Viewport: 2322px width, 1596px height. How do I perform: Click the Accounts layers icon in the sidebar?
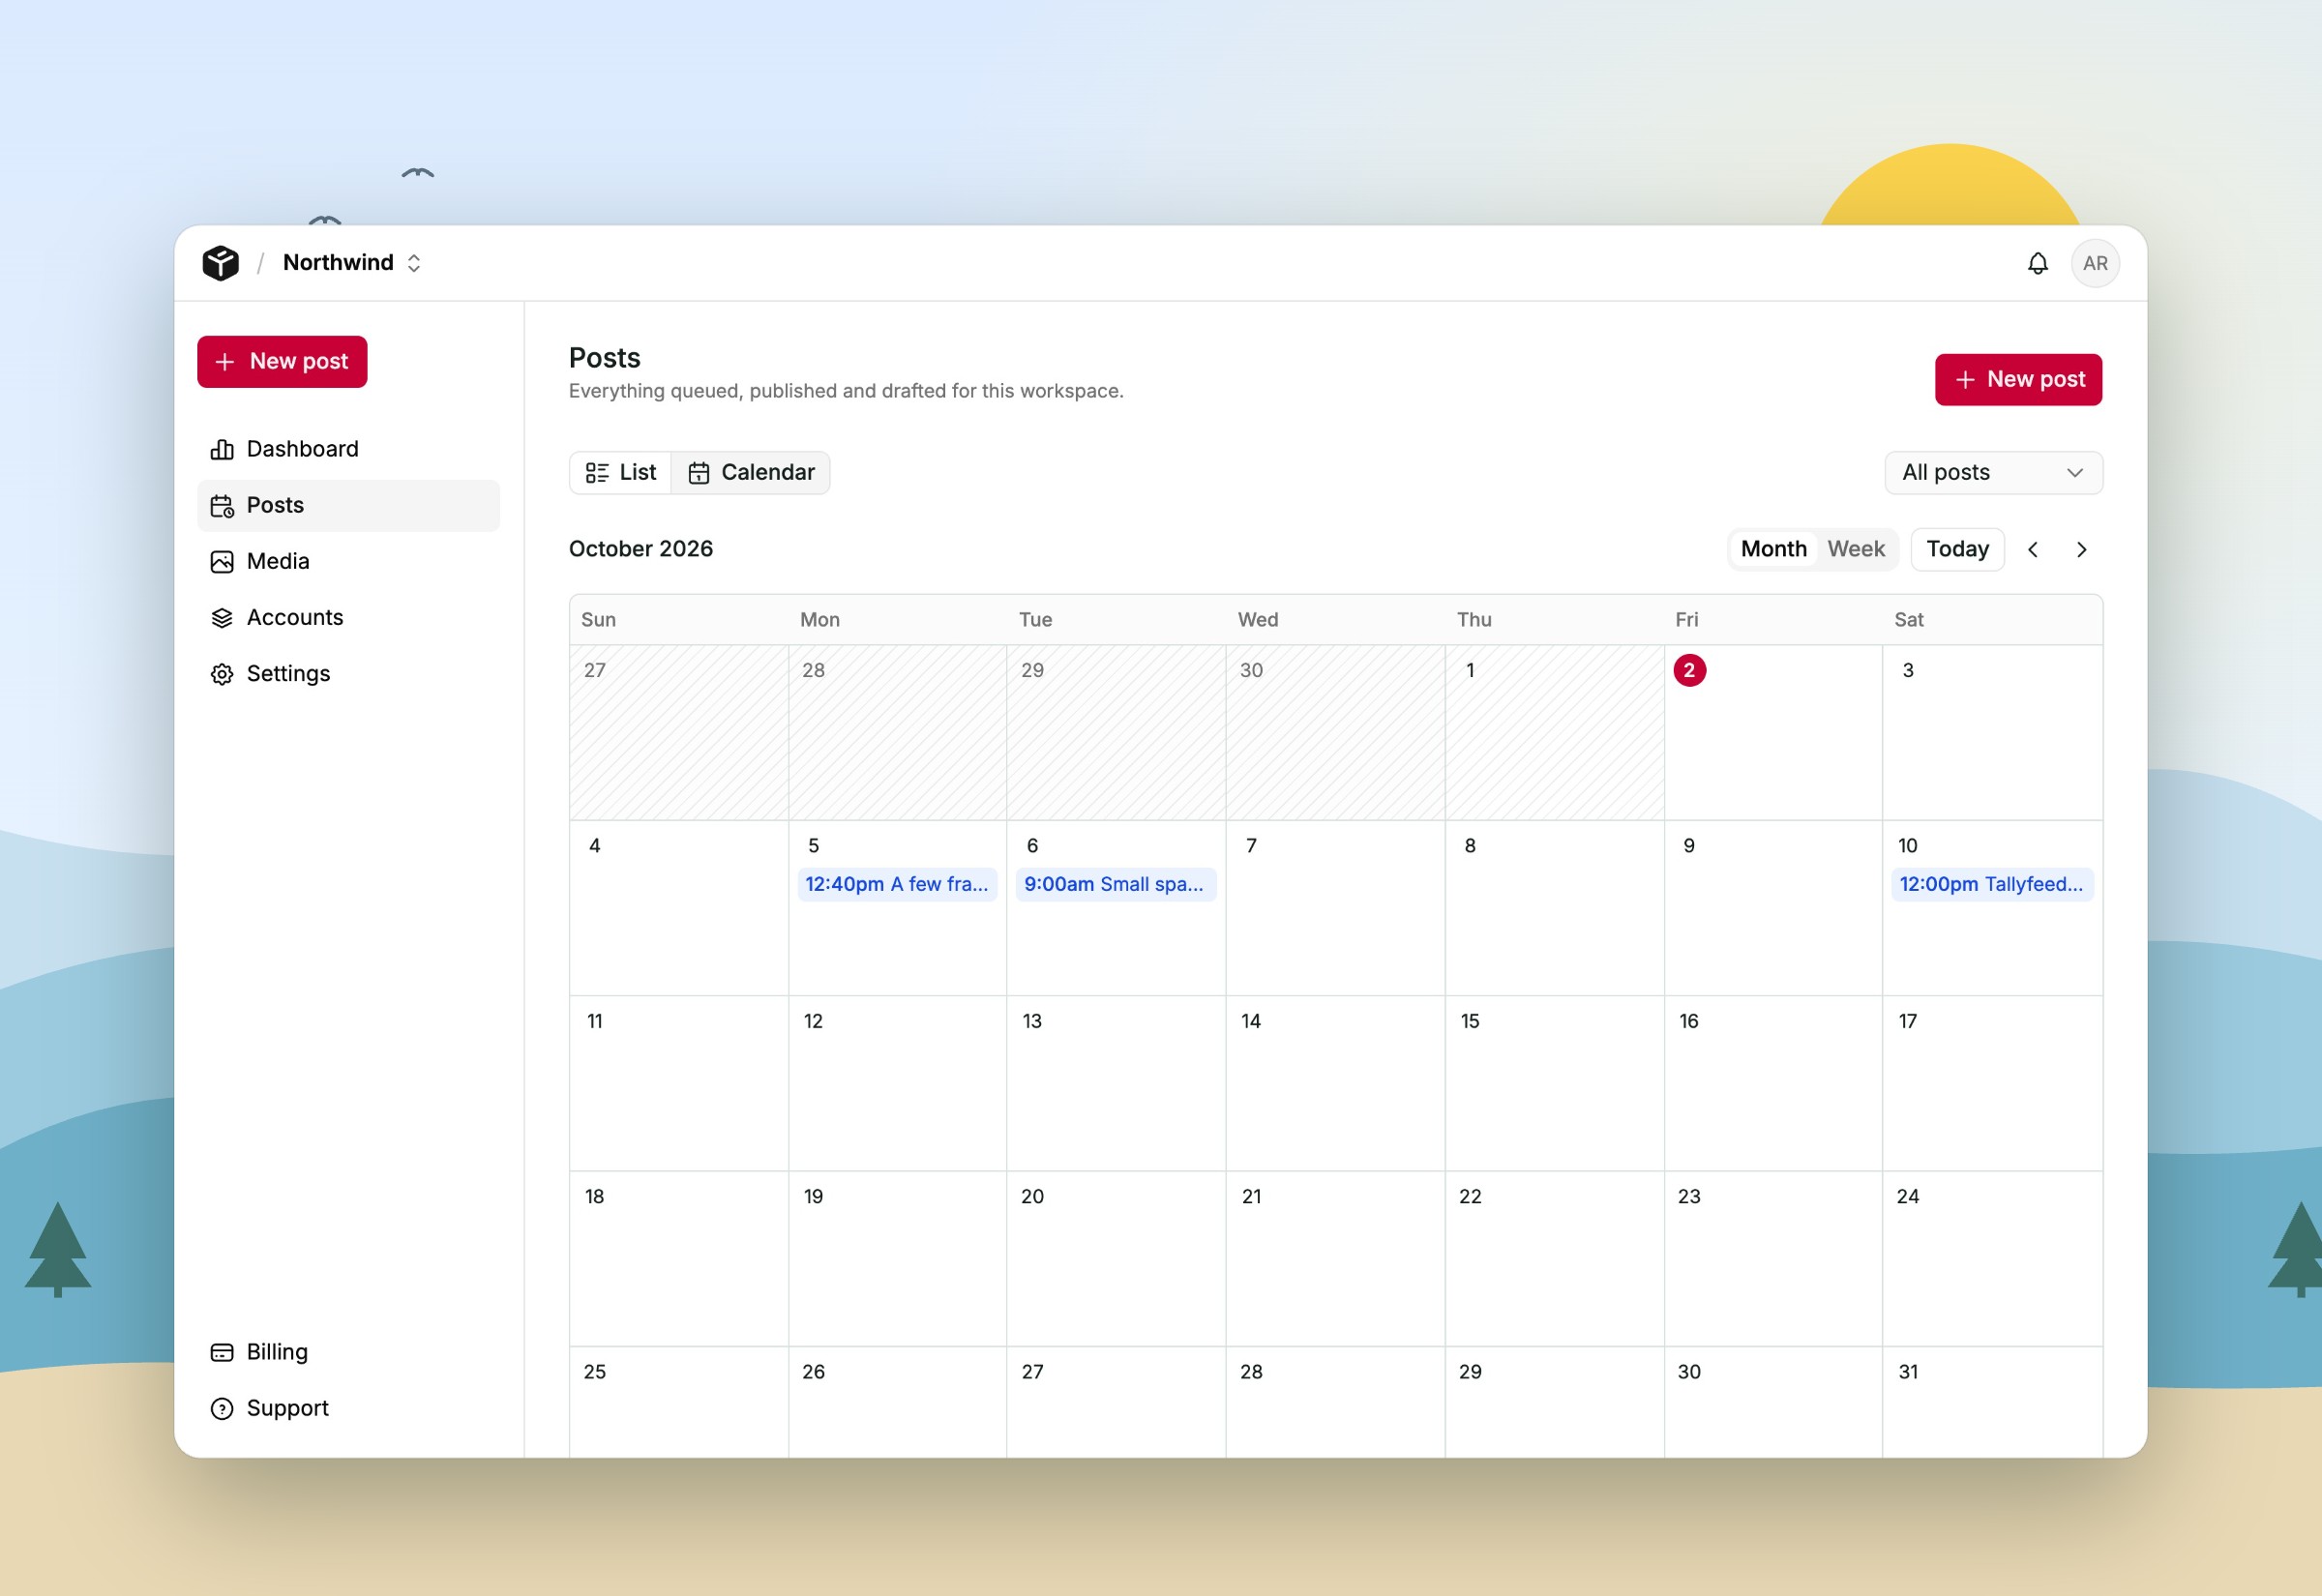(x=222, y=617)
